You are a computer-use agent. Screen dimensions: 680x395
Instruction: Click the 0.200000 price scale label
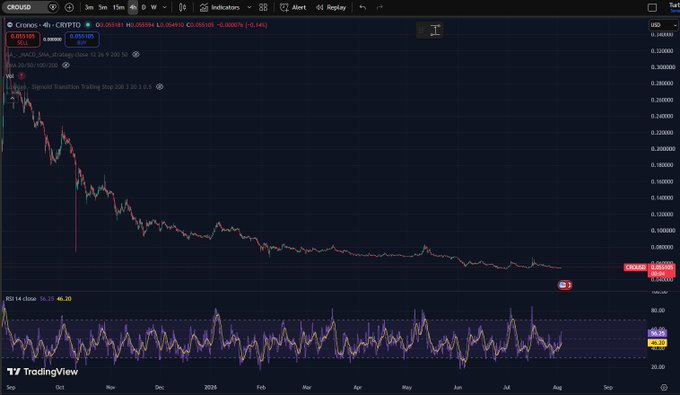(663, 149)
